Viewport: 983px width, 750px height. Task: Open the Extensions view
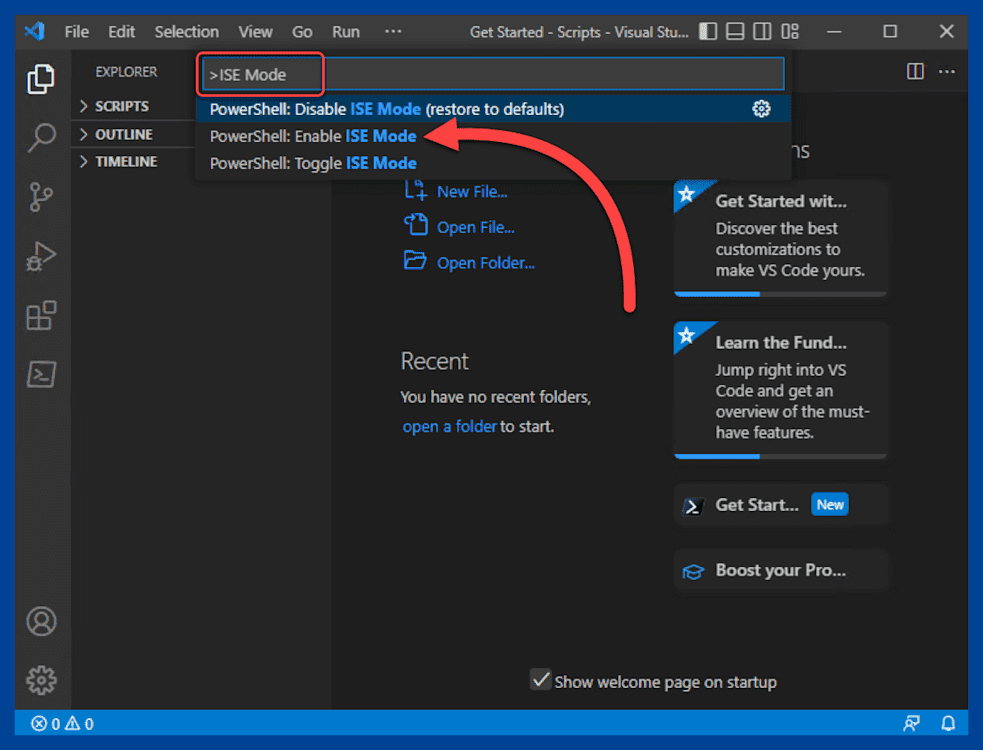click(x=41, y=315)
